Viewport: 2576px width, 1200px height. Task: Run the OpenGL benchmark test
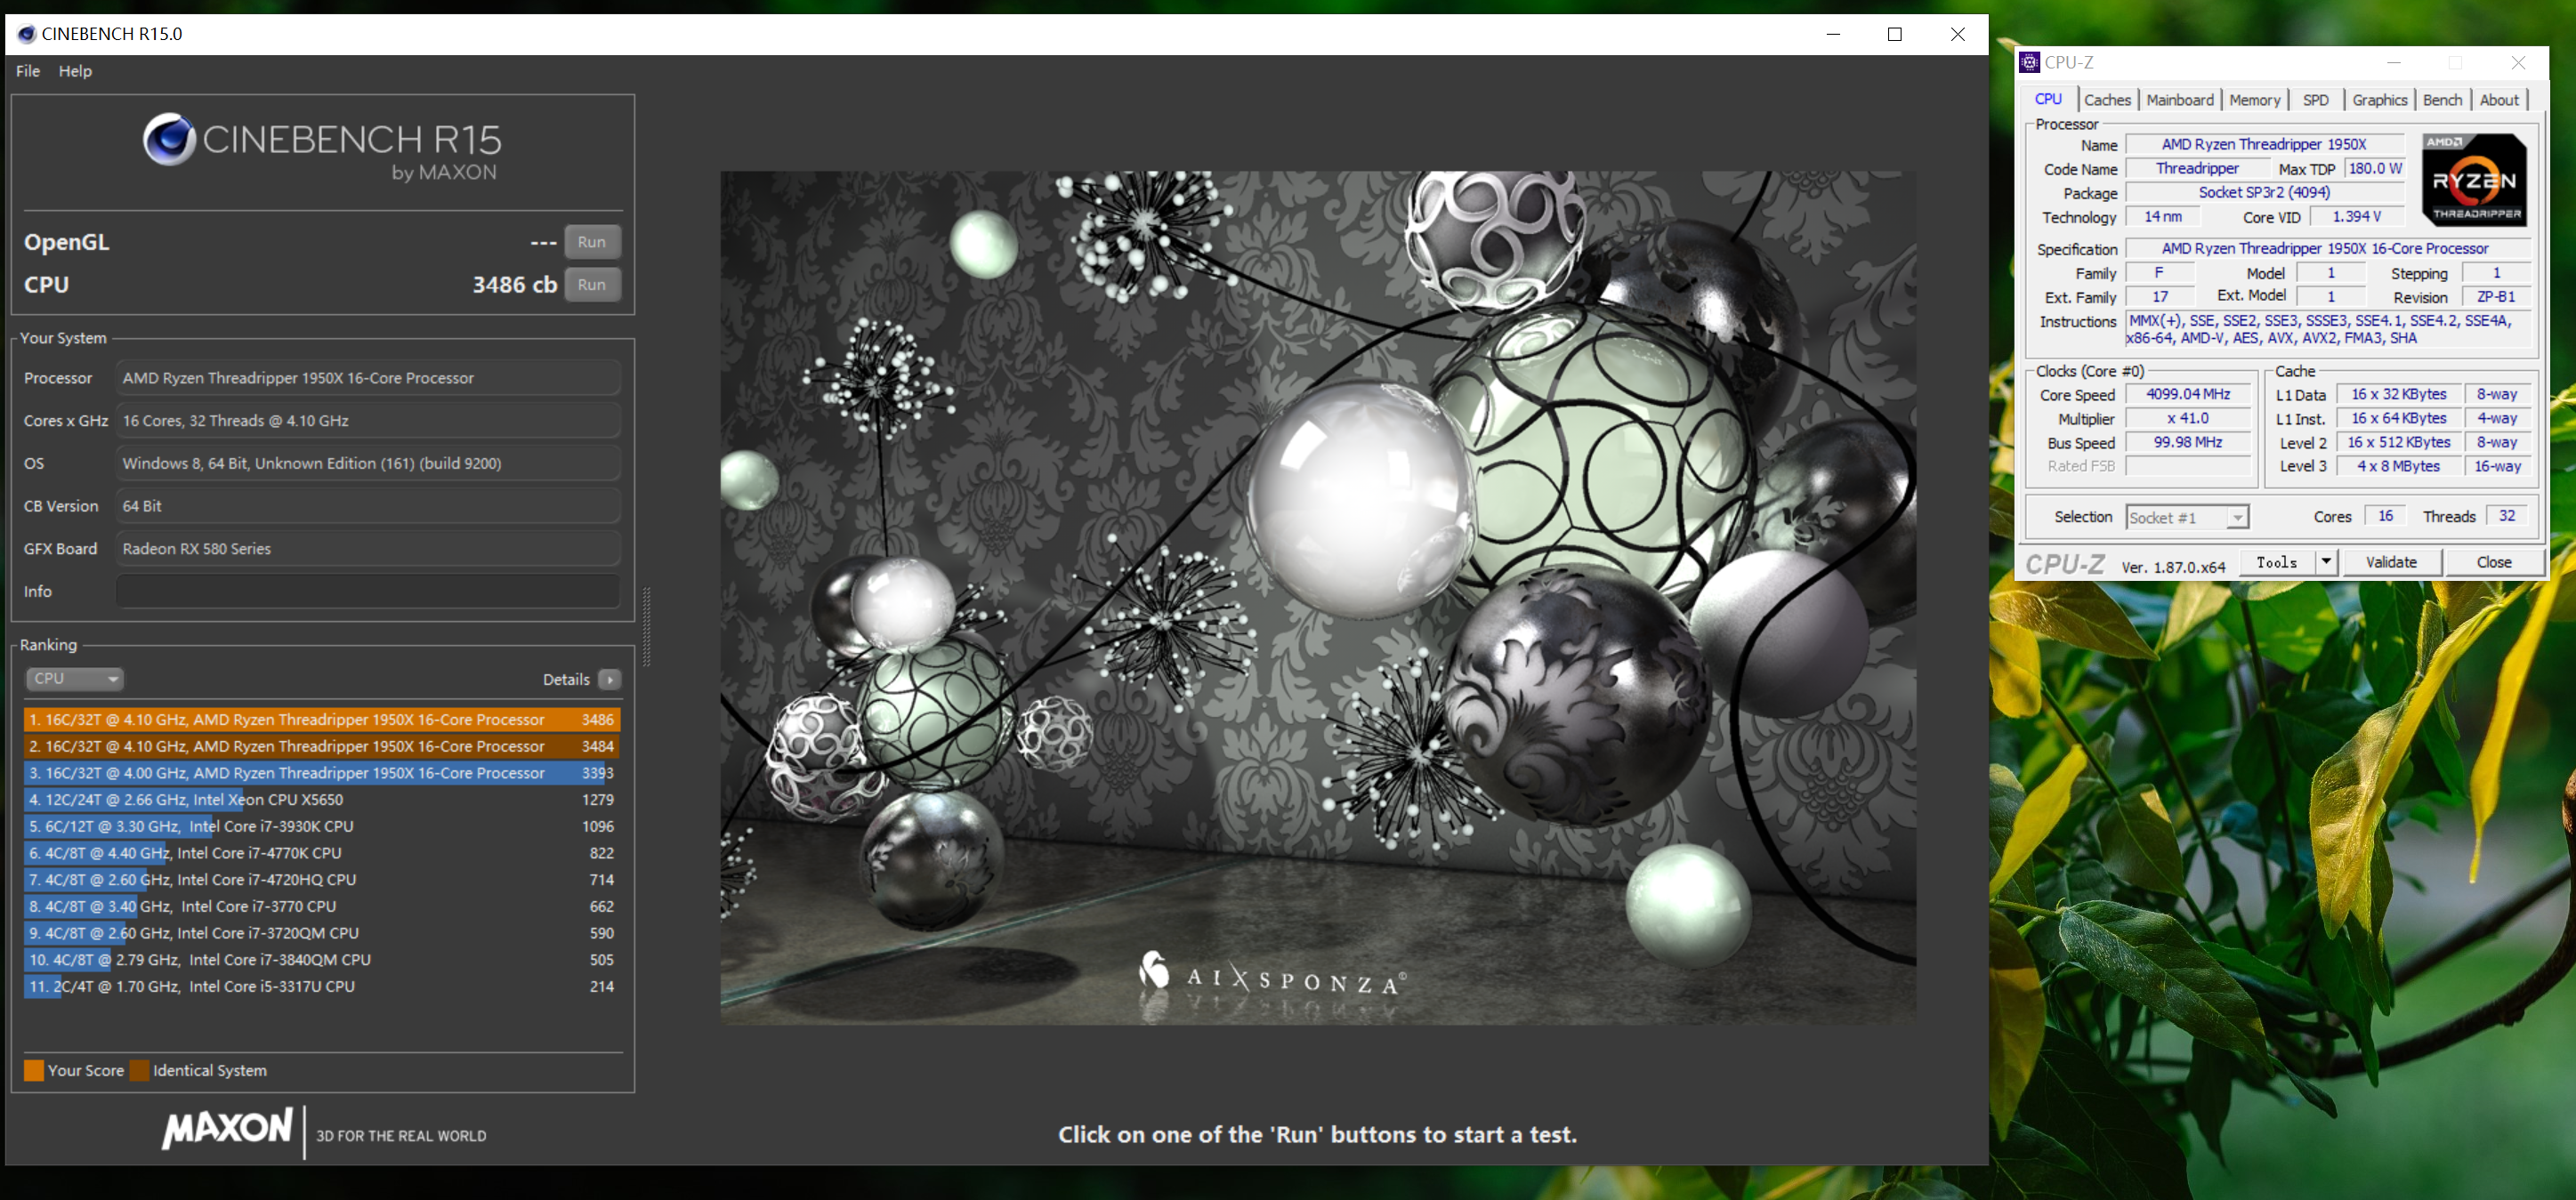(592, 242)
